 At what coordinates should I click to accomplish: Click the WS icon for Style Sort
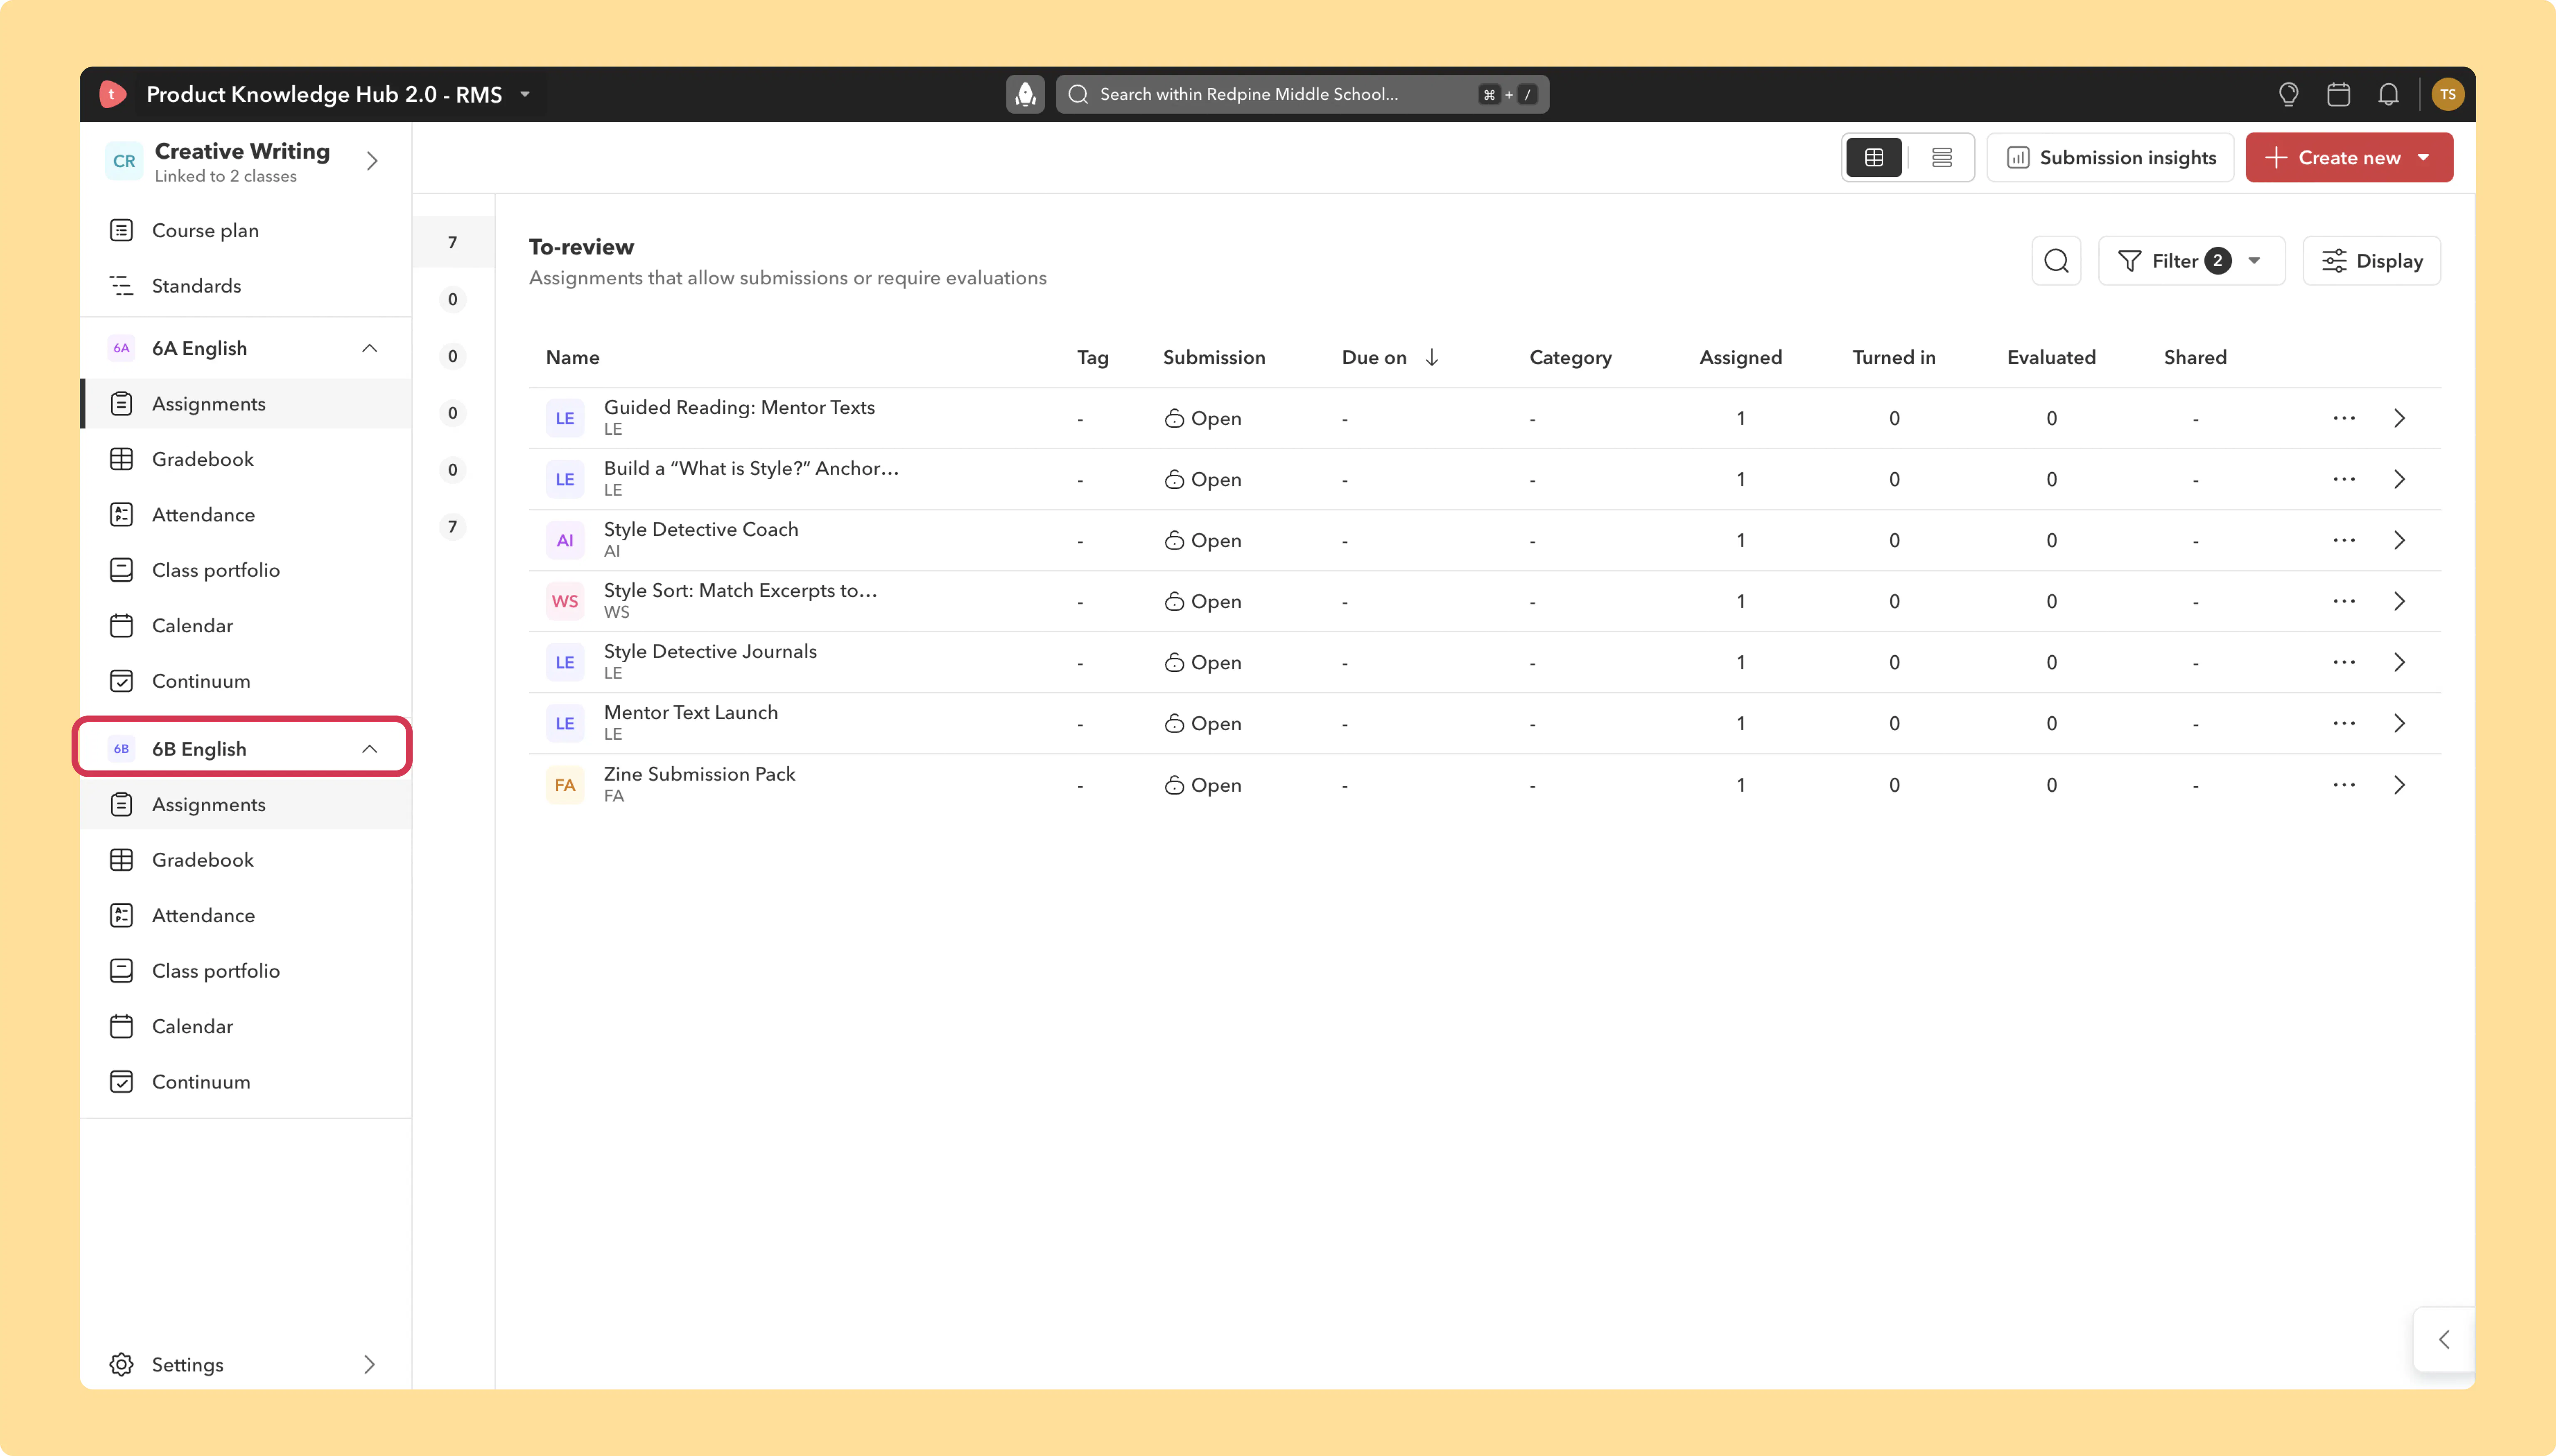tap(565, 601)
